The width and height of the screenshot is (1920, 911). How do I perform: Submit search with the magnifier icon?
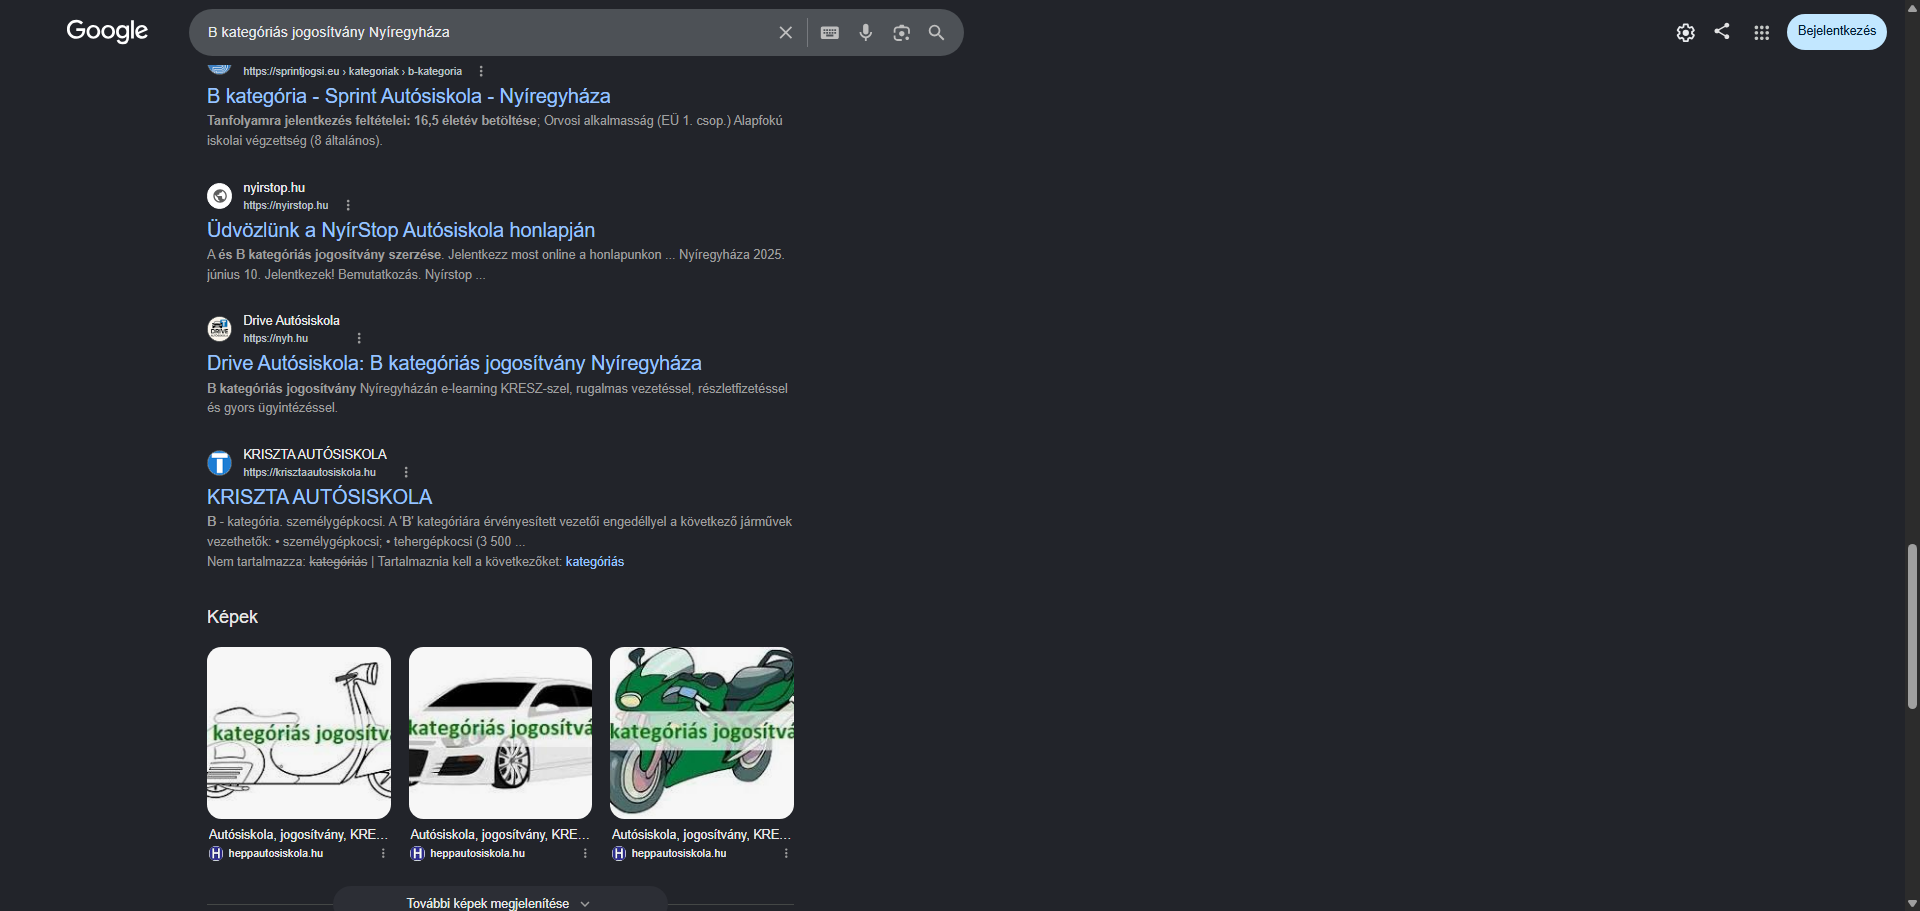coord(936,33)
